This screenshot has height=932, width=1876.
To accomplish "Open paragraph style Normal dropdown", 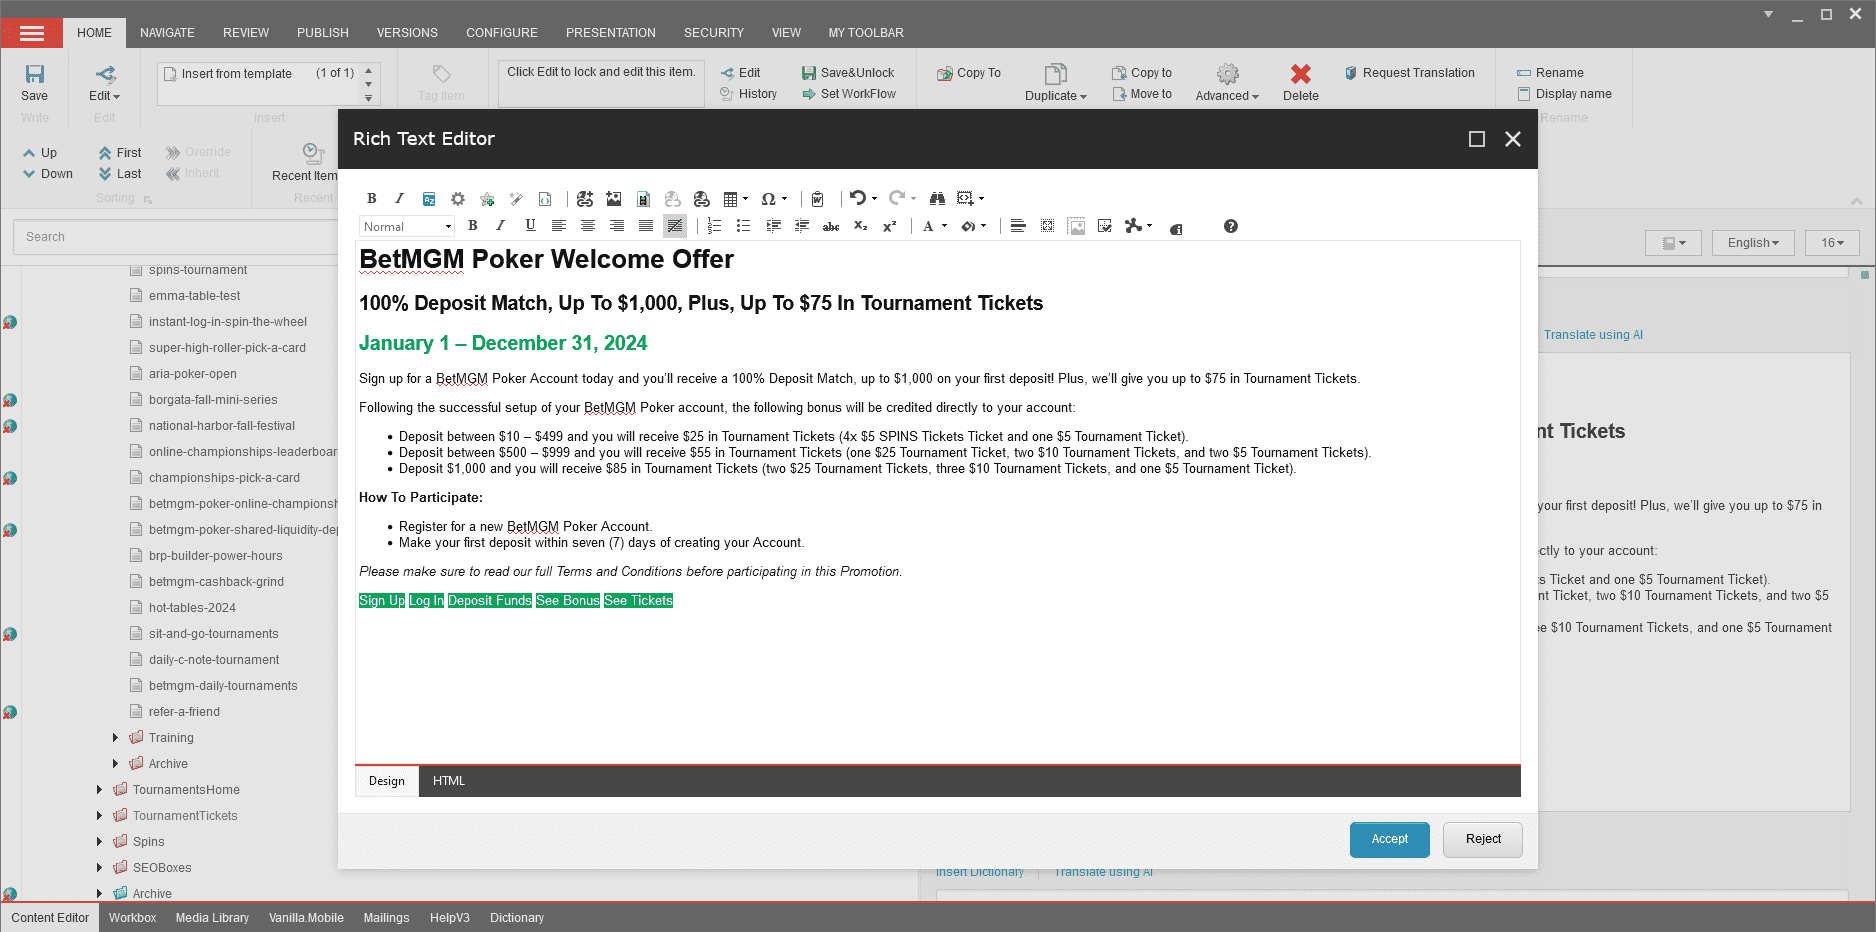I will coord(407,227).
